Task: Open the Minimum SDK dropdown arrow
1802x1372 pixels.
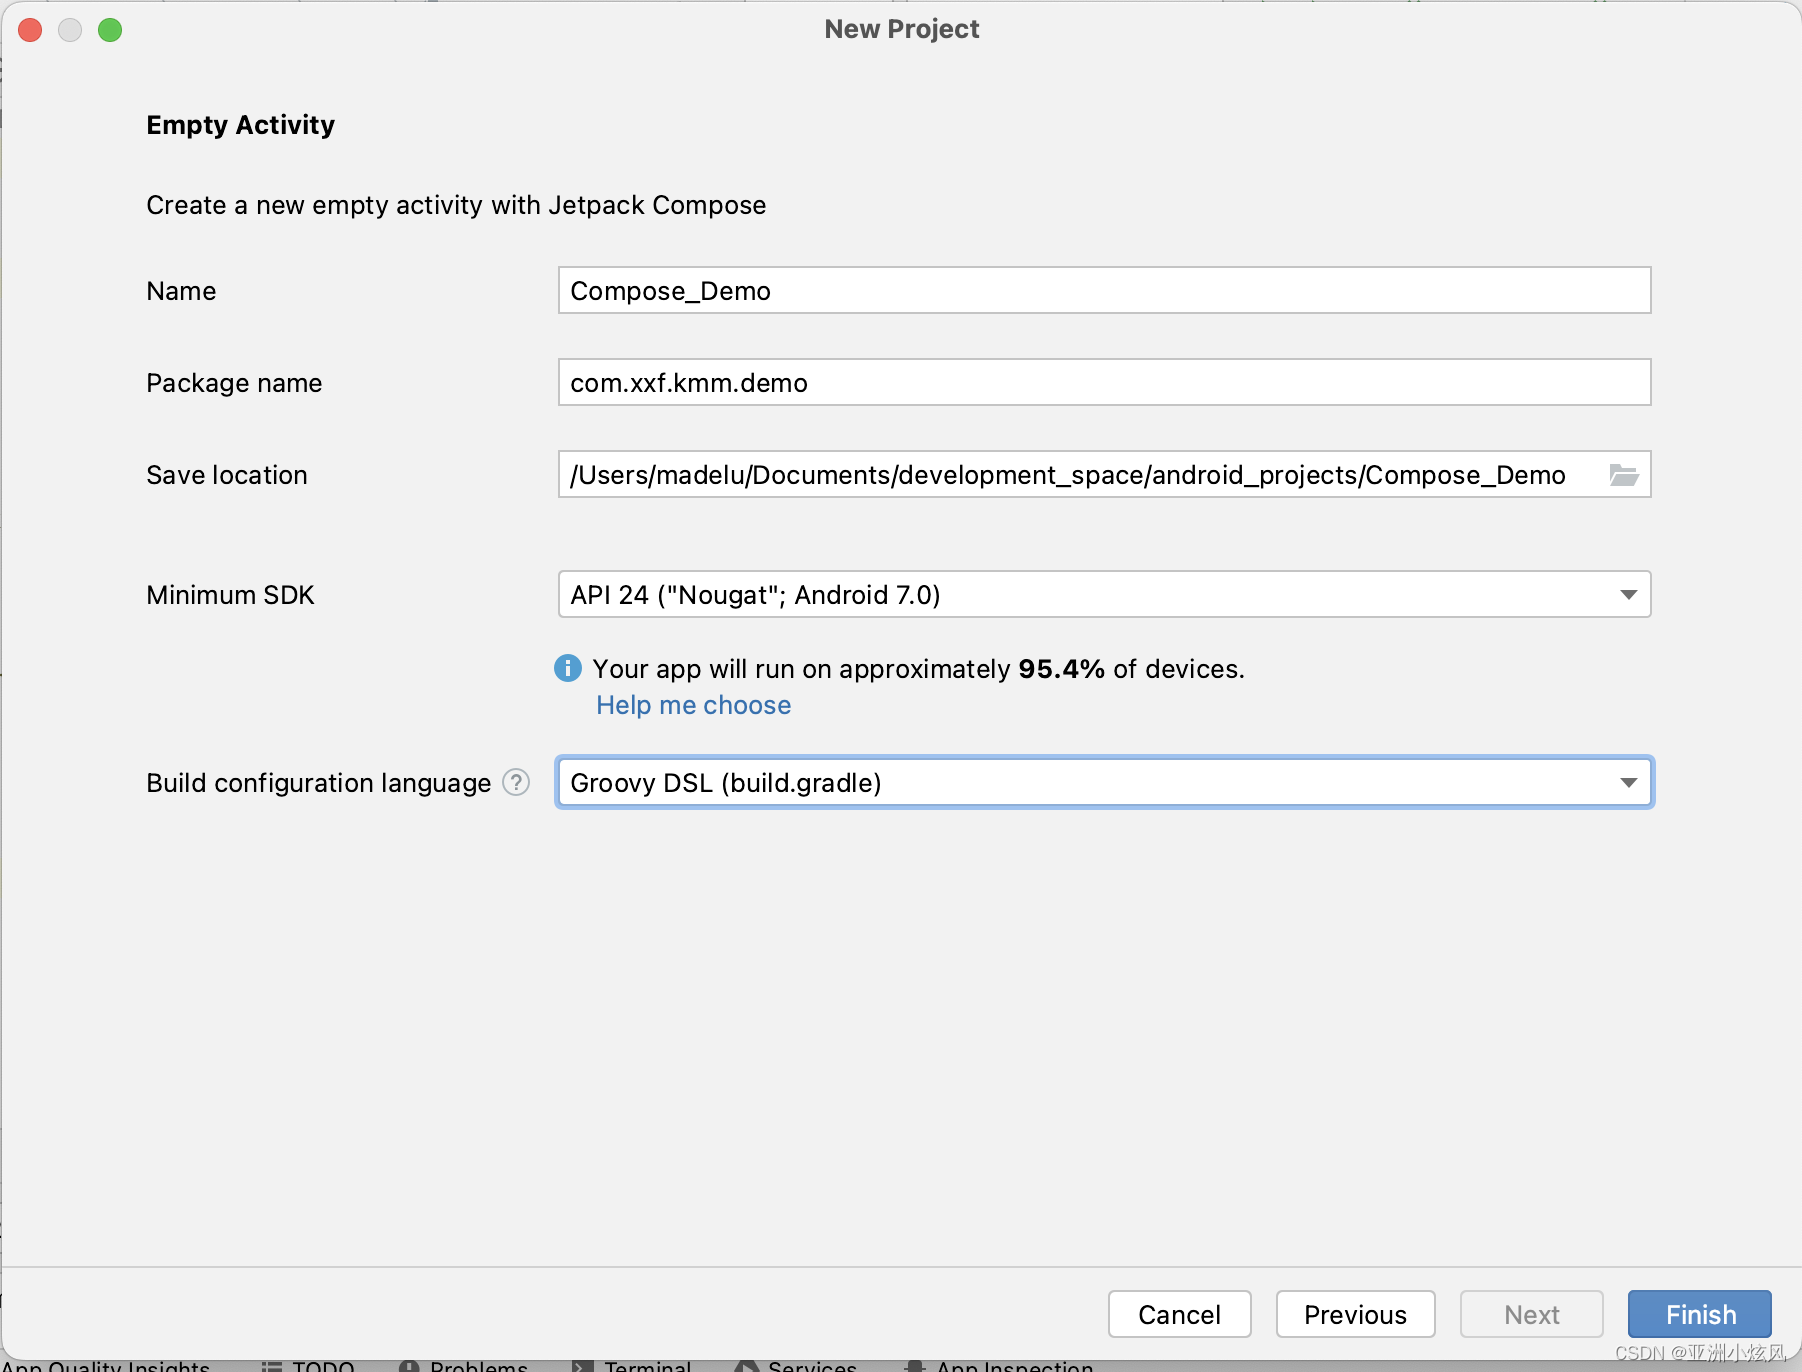Action: point(1628,595)
